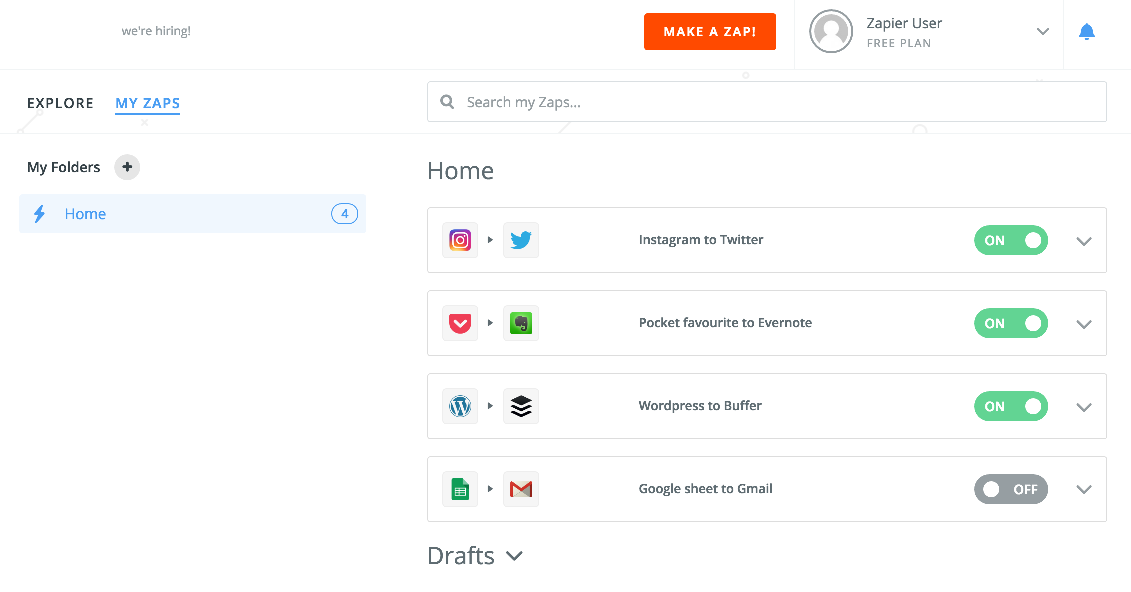The image size is (1131, 592).
Task: Add a new folder with plus button
Action: (127, 167)
